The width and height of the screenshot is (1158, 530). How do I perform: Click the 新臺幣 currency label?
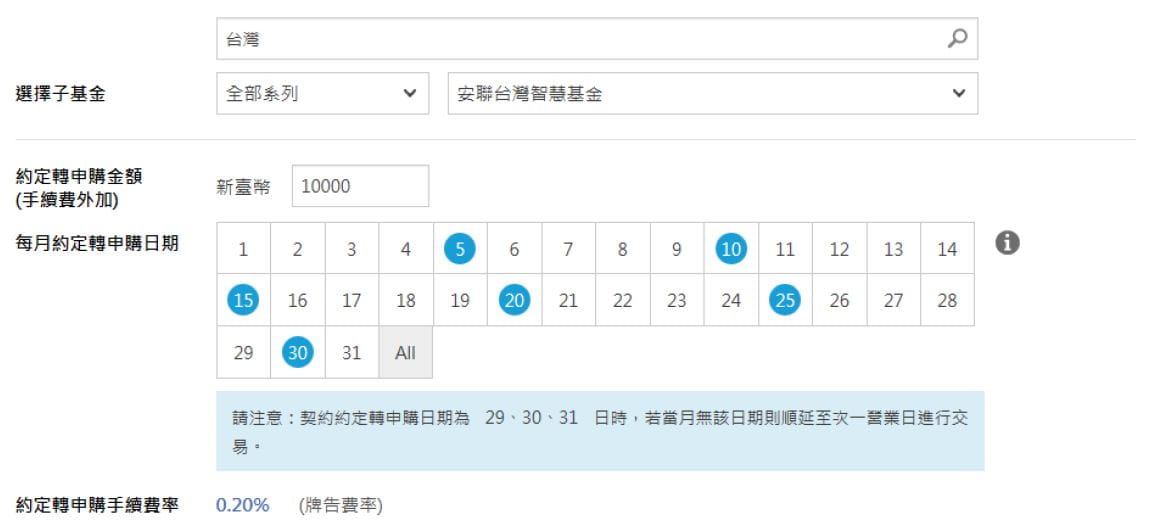243,187
